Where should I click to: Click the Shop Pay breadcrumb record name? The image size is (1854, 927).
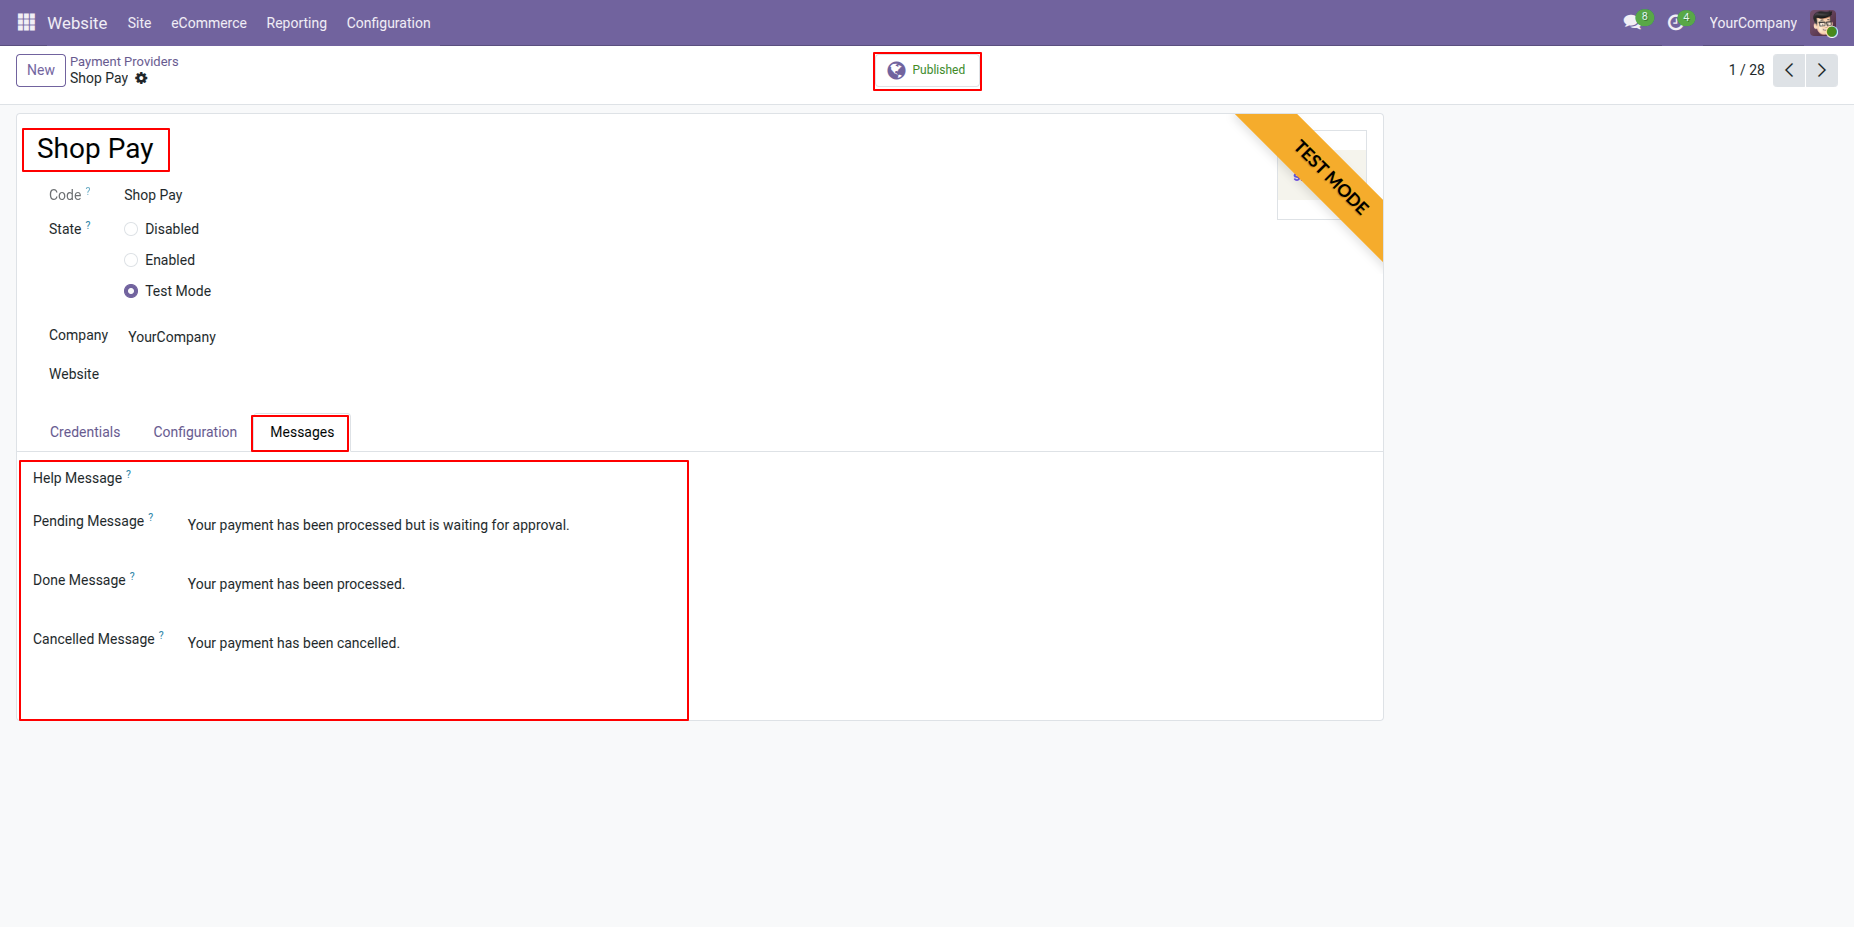point(99,78)
